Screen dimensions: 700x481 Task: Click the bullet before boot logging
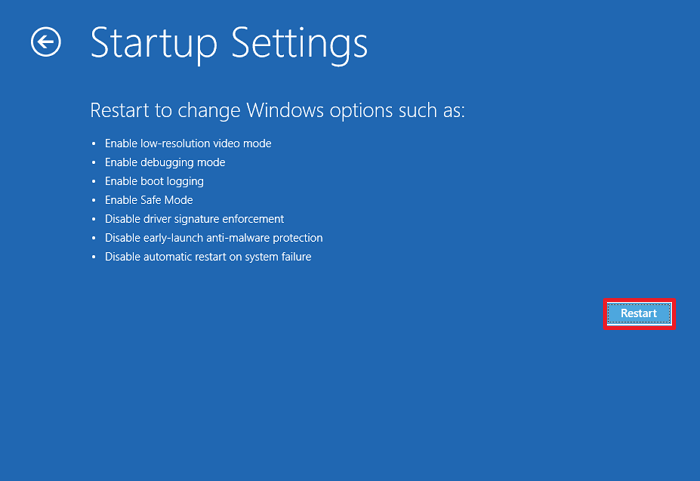[94, 182]
